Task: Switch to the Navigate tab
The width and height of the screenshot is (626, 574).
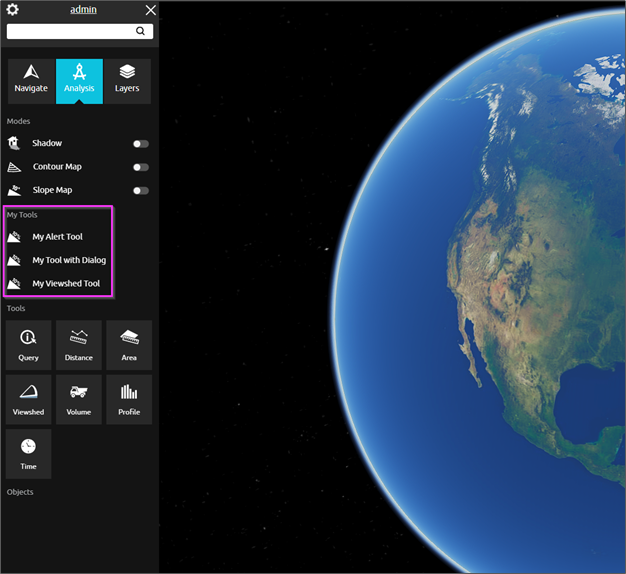Action: pyautogui.click(x=31, y=81)
